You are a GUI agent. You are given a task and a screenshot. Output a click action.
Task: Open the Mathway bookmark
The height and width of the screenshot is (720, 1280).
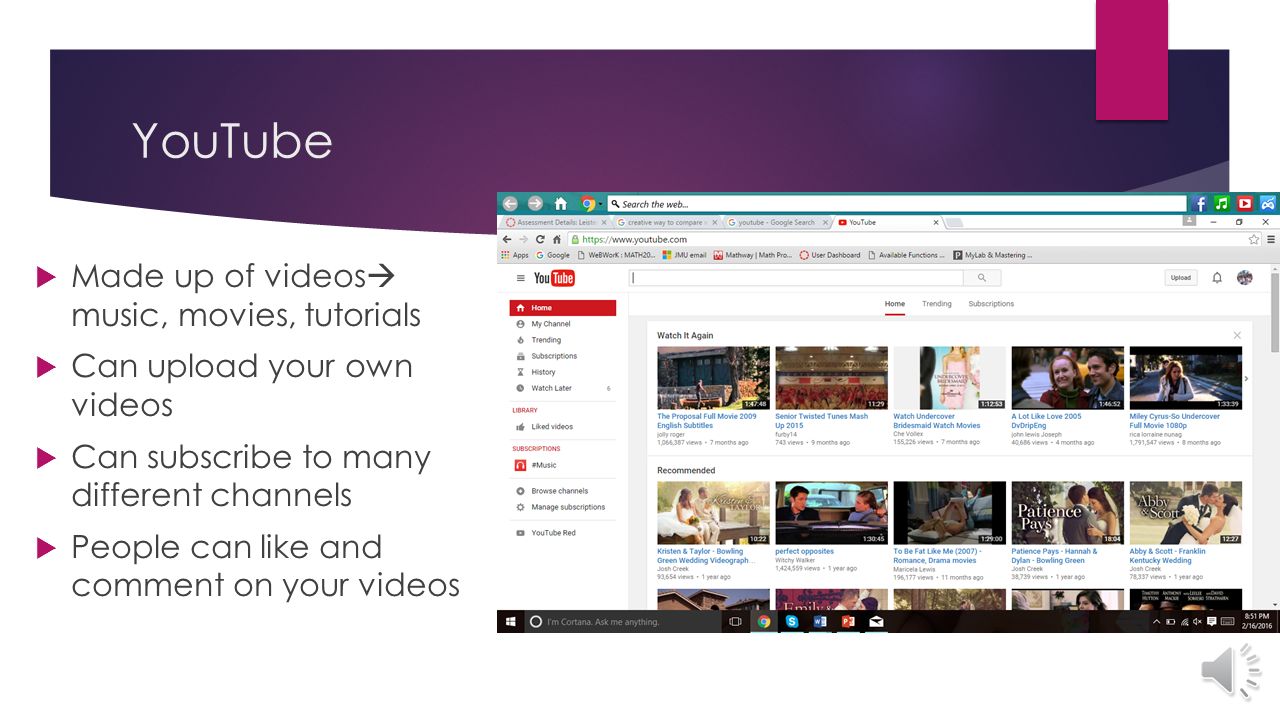tap(752, 255)
